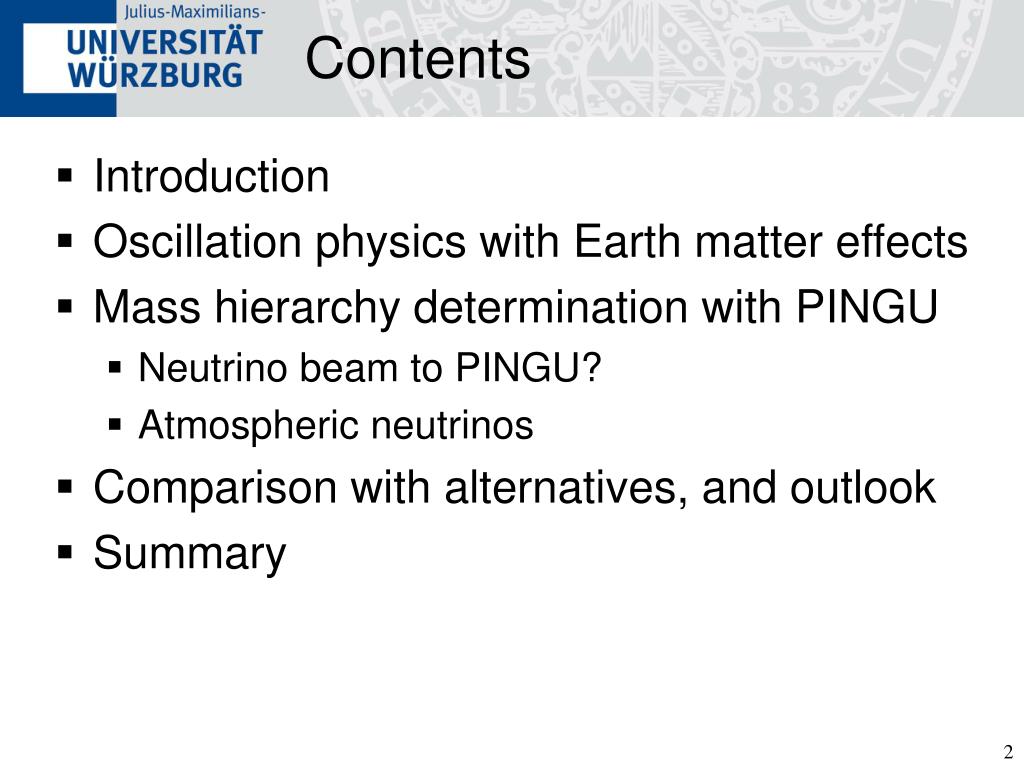Select the Atmospheric neutrinos sub-item
Viewport: 1024px width, 768px height.
point(336,426)
